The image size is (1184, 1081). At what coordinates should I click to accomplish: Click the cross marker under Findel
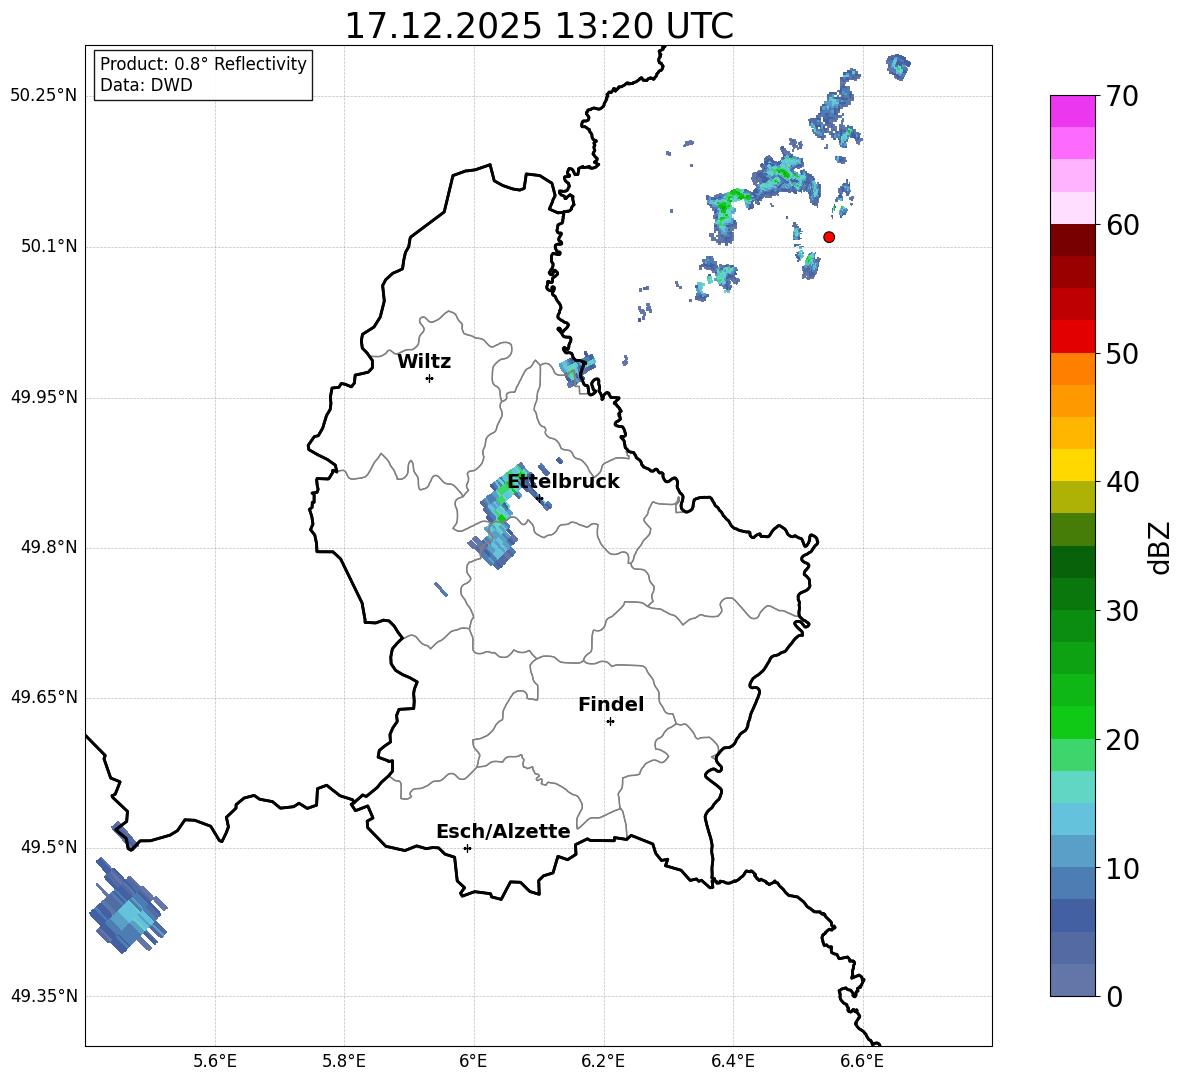[x=610, y=722]
